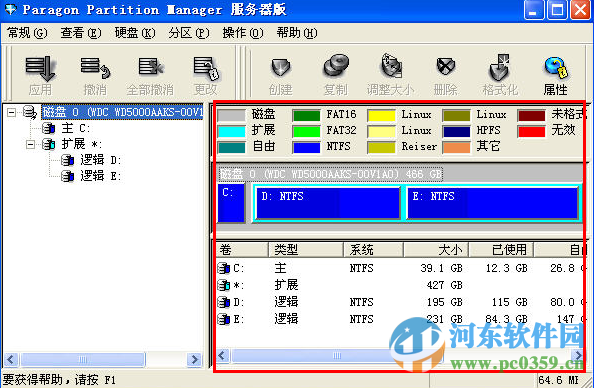Click the 撤消 (Undo) toolbar icon

point(95,69)
